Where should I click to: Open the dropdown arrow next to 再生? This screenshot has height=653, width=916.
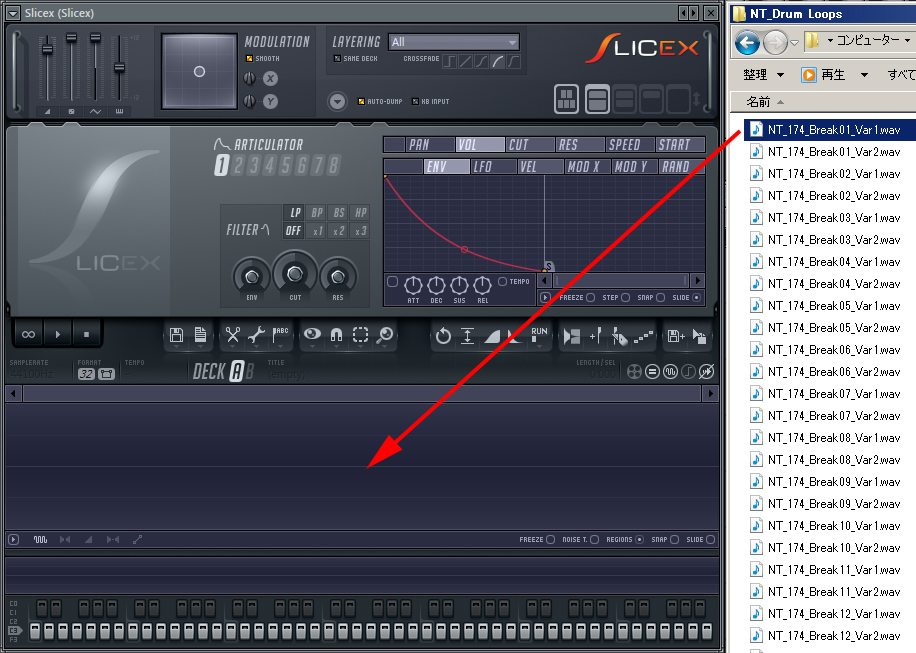pos(864,75)
